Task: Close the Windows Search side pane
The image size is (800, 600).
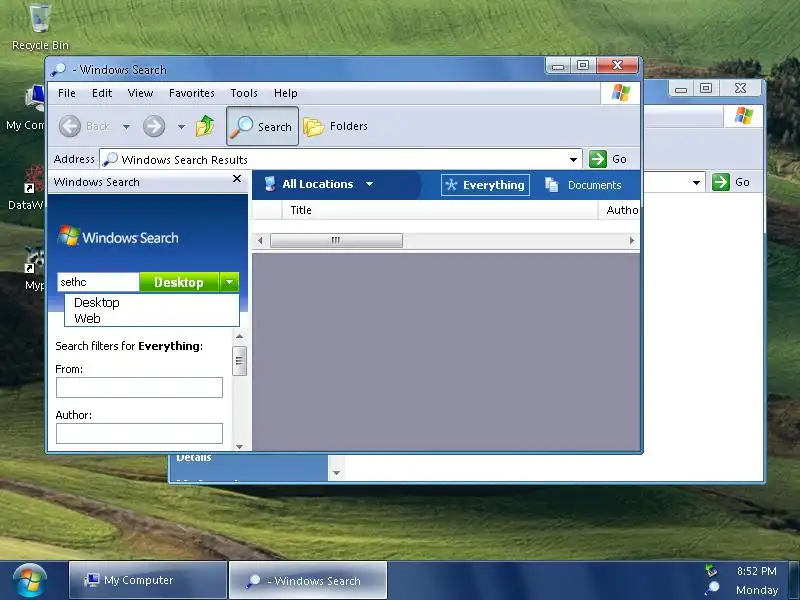Action: click(x=237, y=179)
